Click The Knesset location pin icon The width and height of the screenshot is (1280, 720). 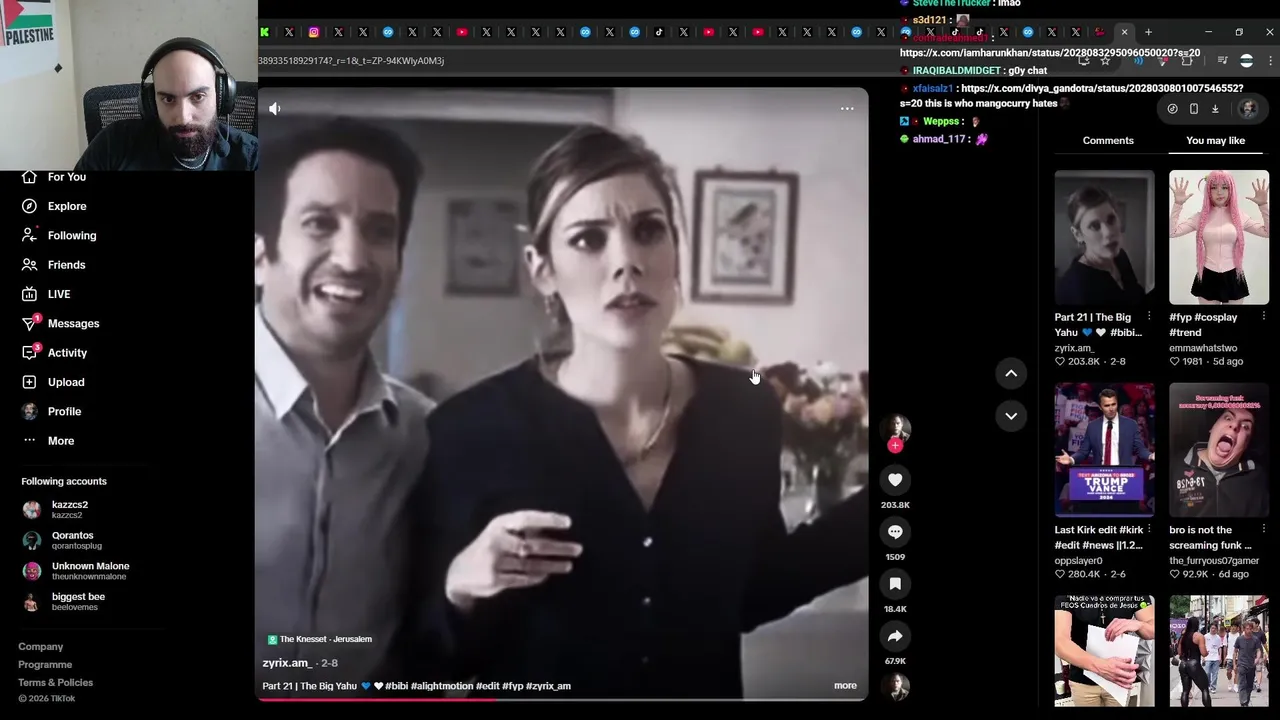click(x=272, y=639)
